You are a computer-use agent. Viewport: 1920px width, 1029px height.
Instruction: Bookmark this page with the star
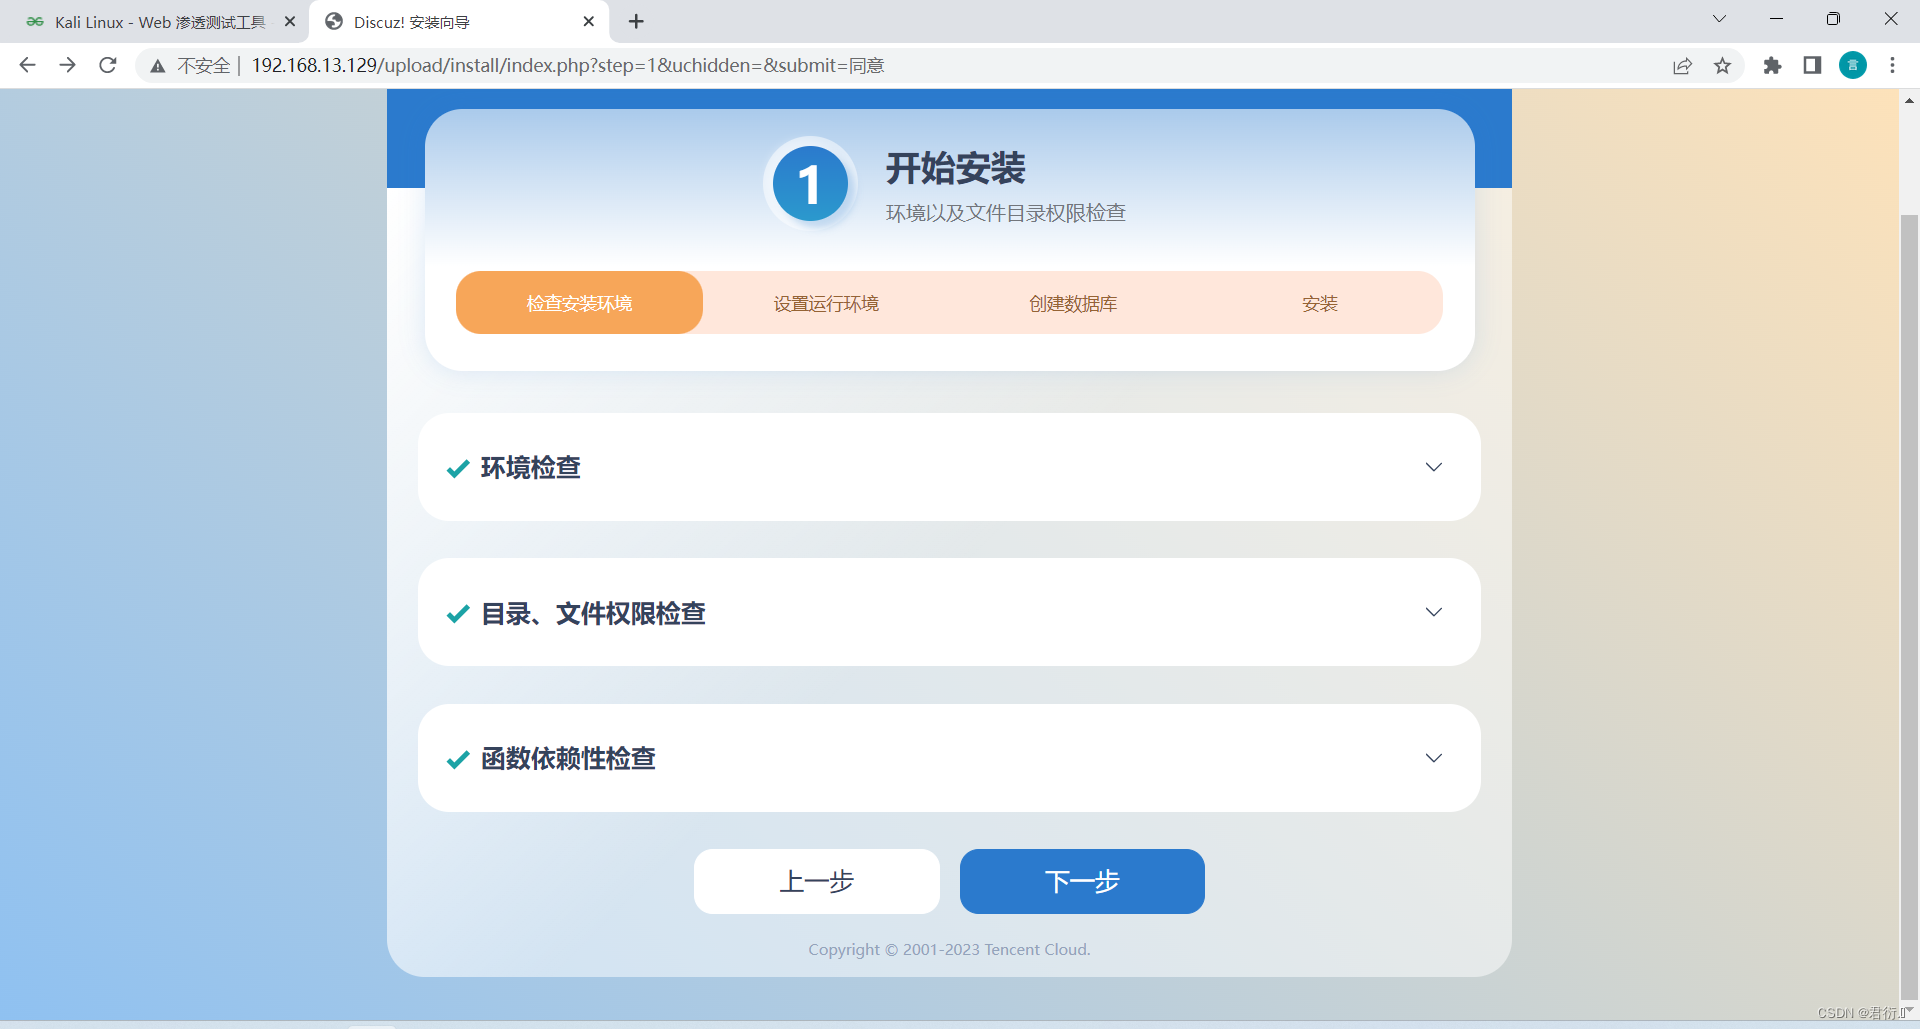pos(1722,66)
